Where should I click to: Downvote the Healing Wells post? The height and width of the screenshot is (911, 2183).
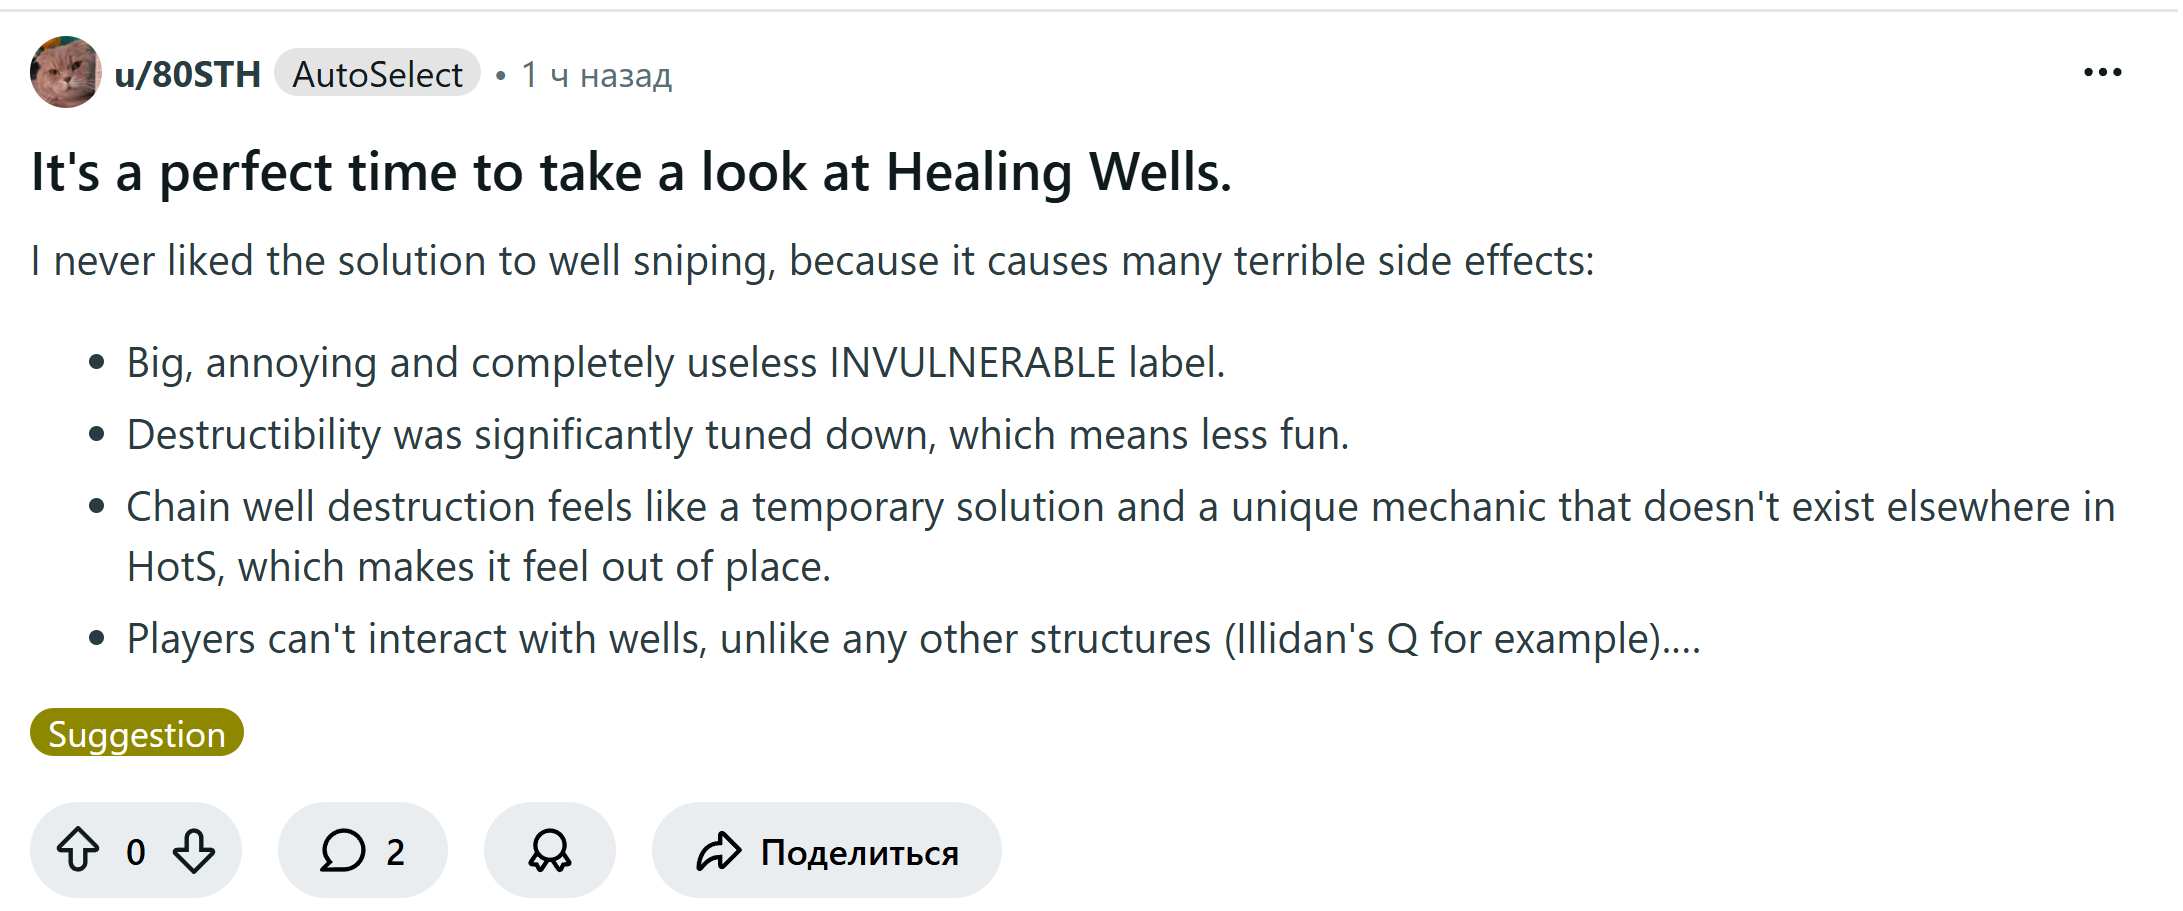pos(194,851)
